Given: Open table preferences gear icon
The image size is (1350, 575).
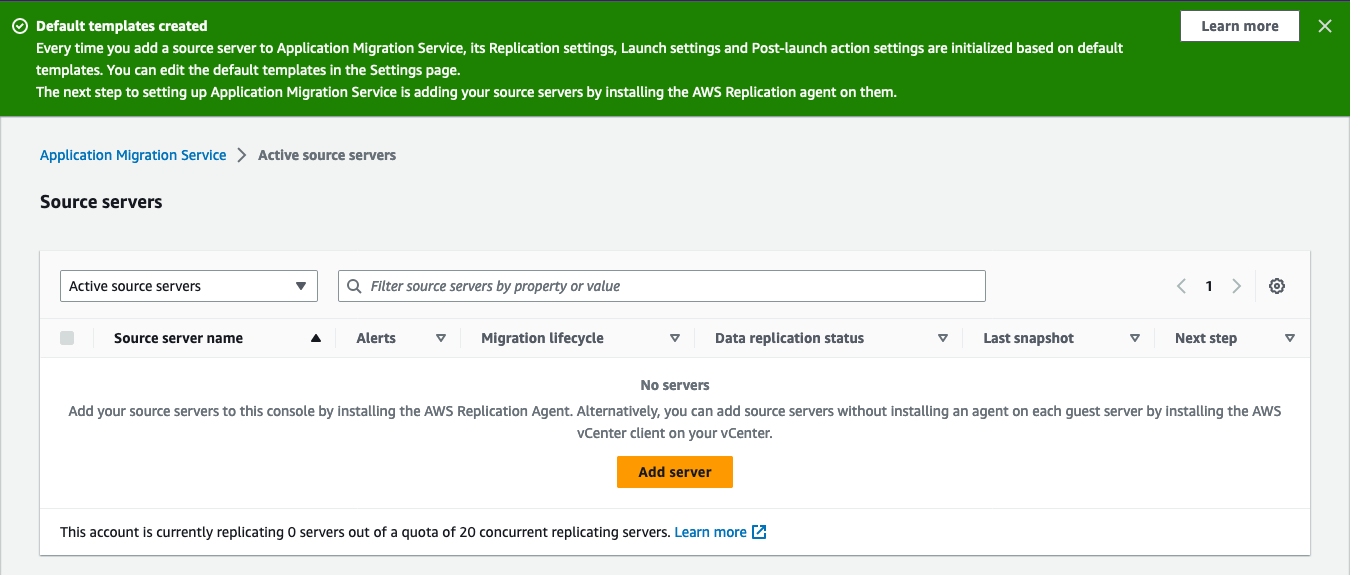Looking at the screenshot, I should 1277,286.
